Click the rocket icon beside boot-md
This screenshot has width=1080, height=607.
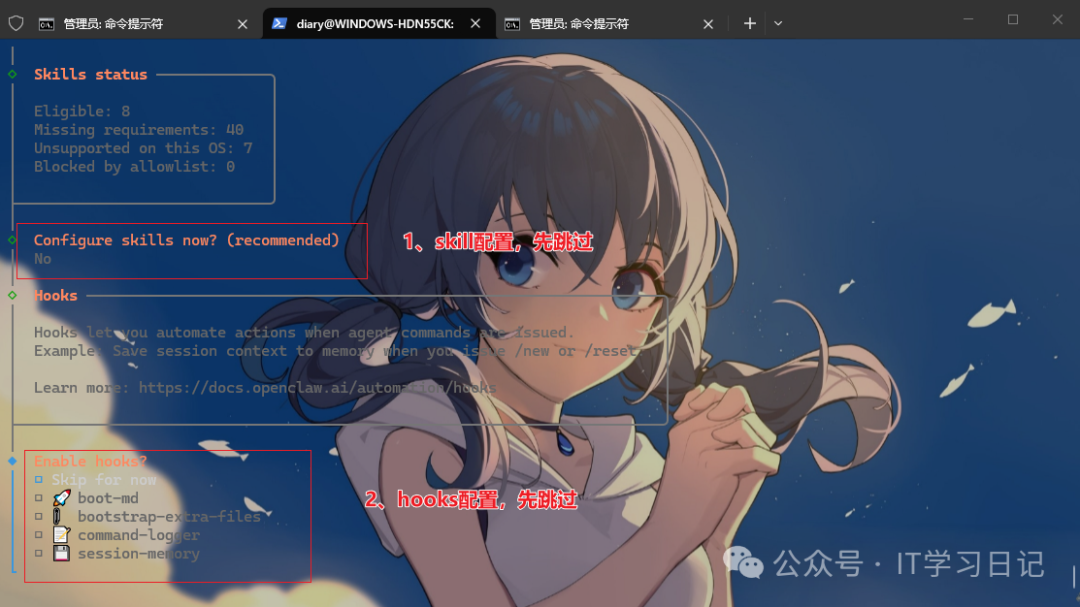click(61, 497)
